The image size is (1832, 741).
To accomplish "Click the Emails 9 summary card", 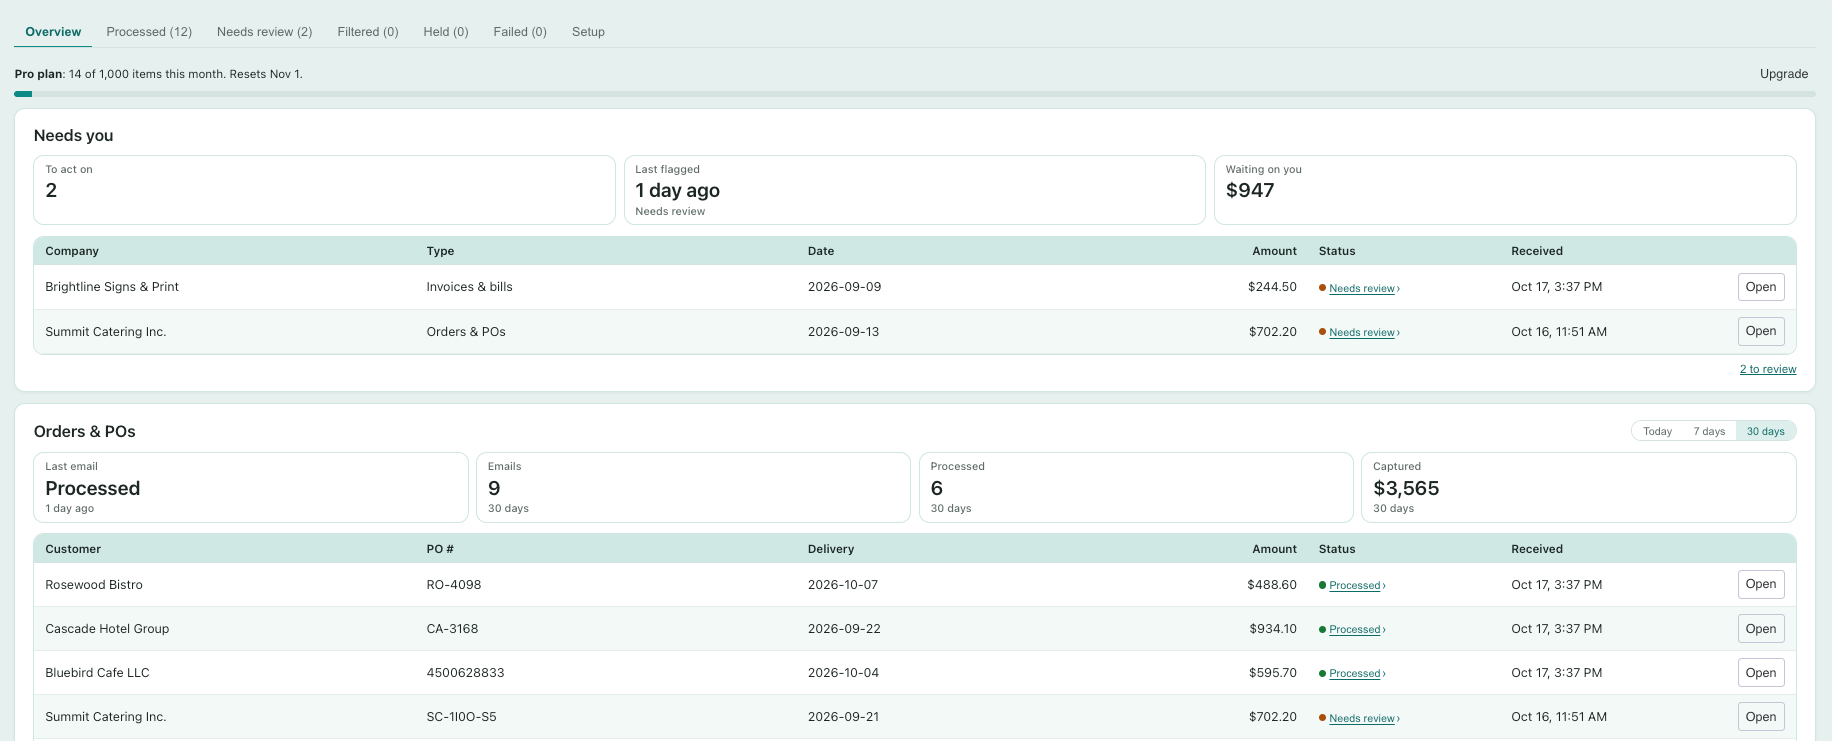I will 693,487.
